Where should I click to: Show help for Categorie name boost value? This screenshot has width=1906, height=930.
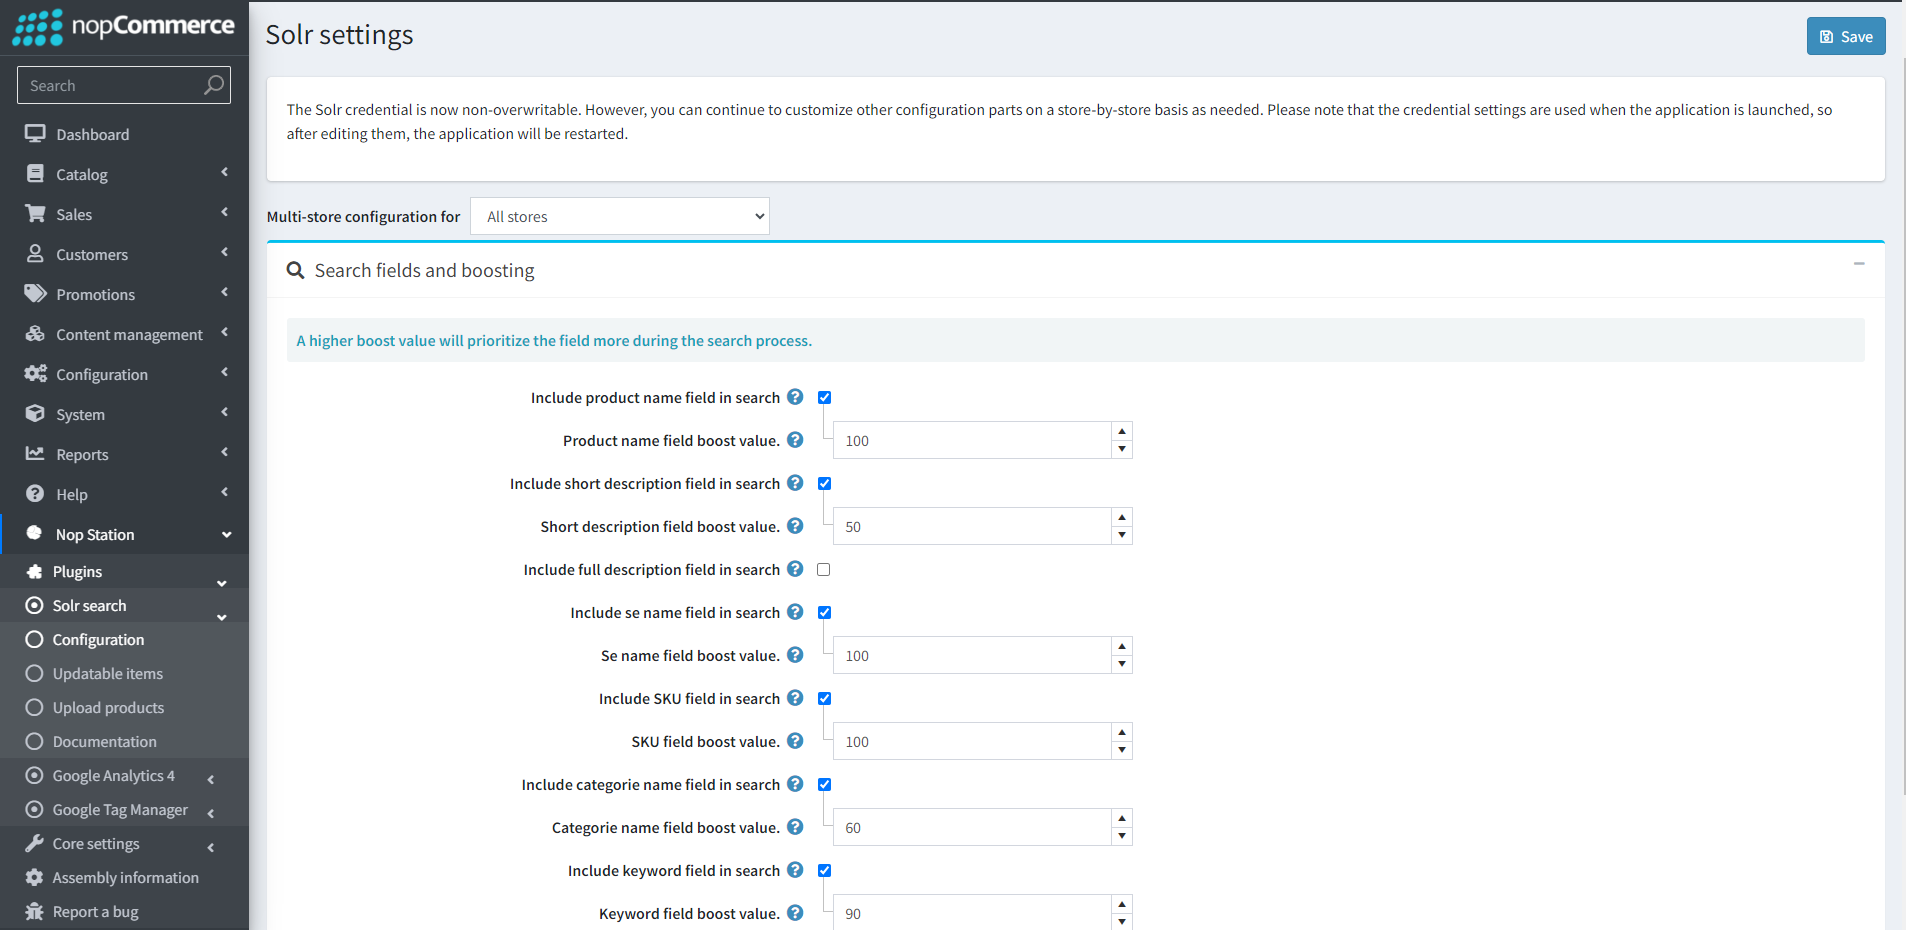coord(795,827)
